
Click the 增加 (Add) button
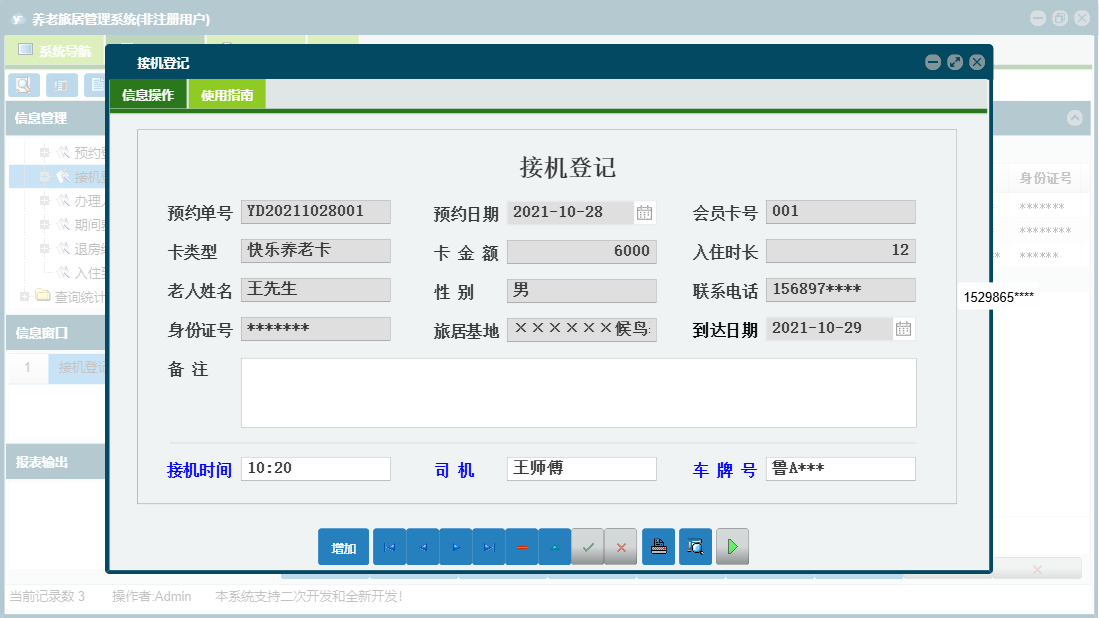(x=343, y=547)
